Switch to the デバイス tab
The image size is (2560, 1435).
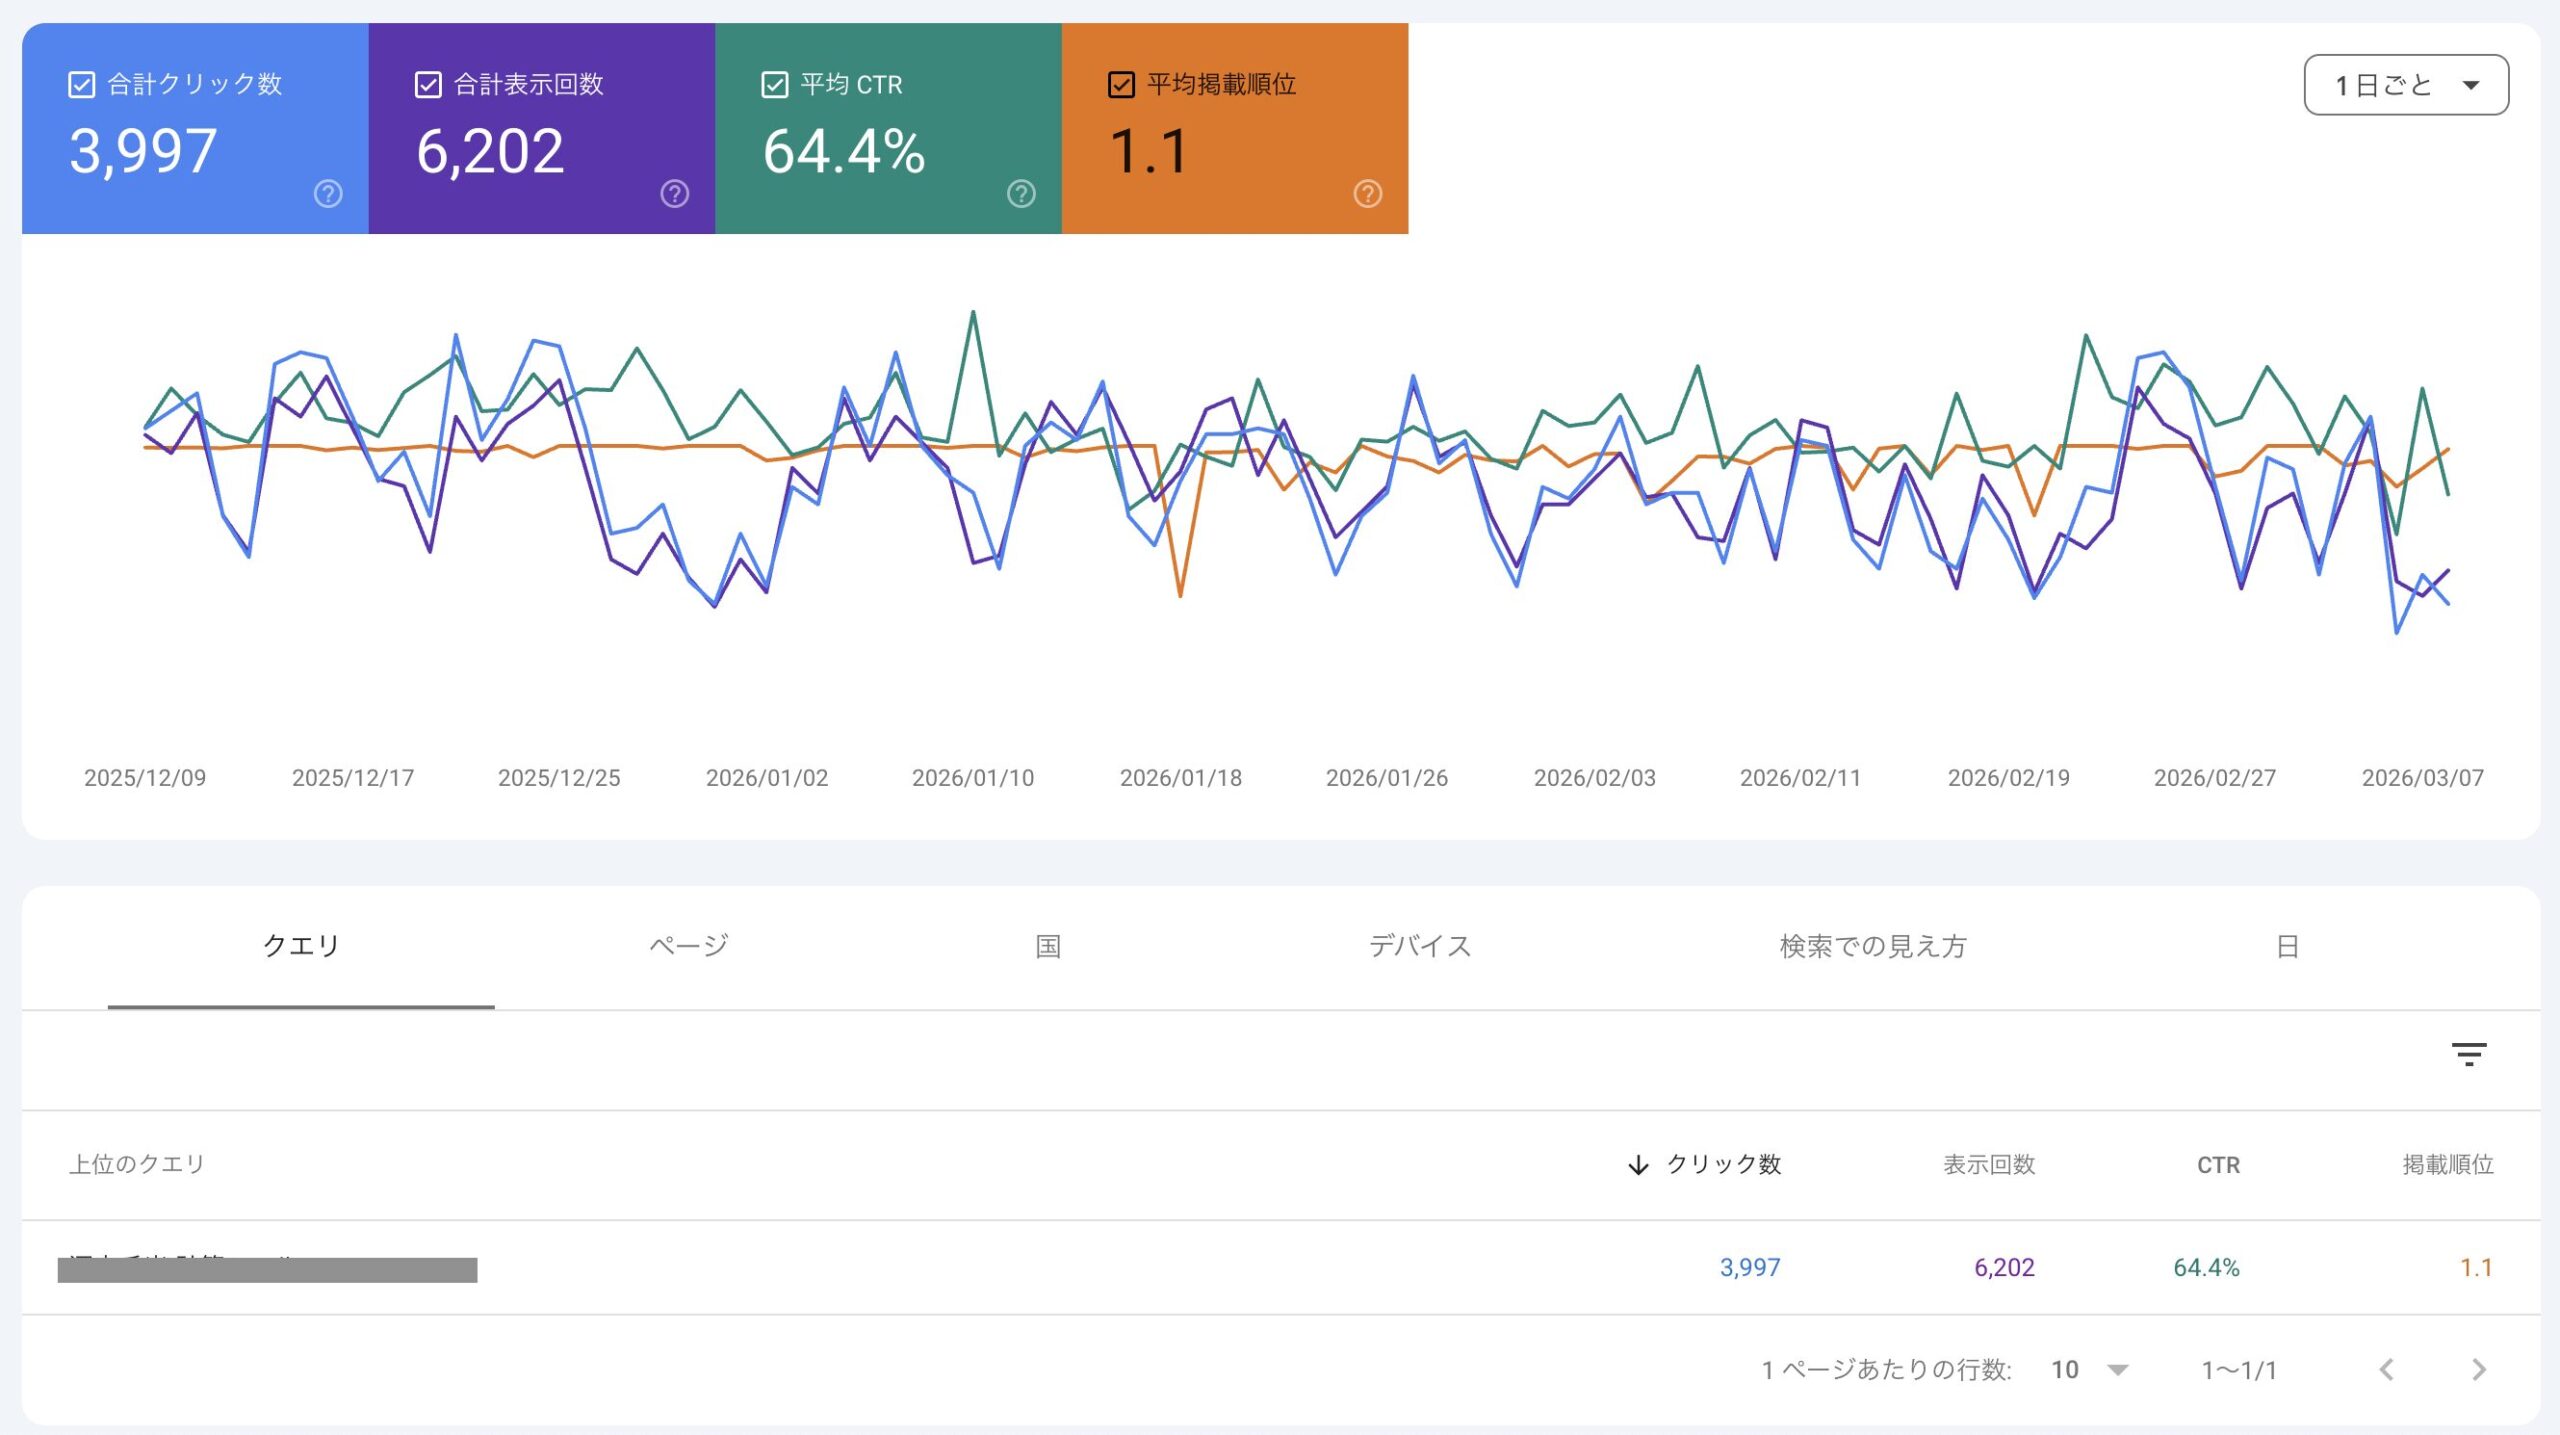1419,946
